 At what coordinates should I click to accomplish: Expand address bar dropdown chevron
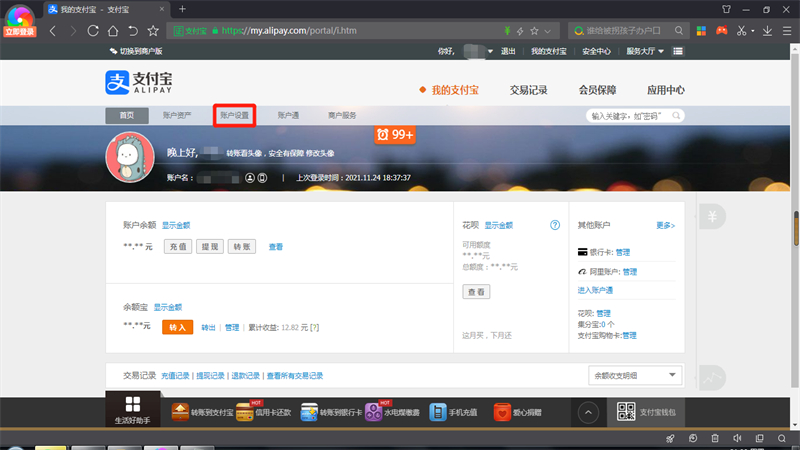547,31
